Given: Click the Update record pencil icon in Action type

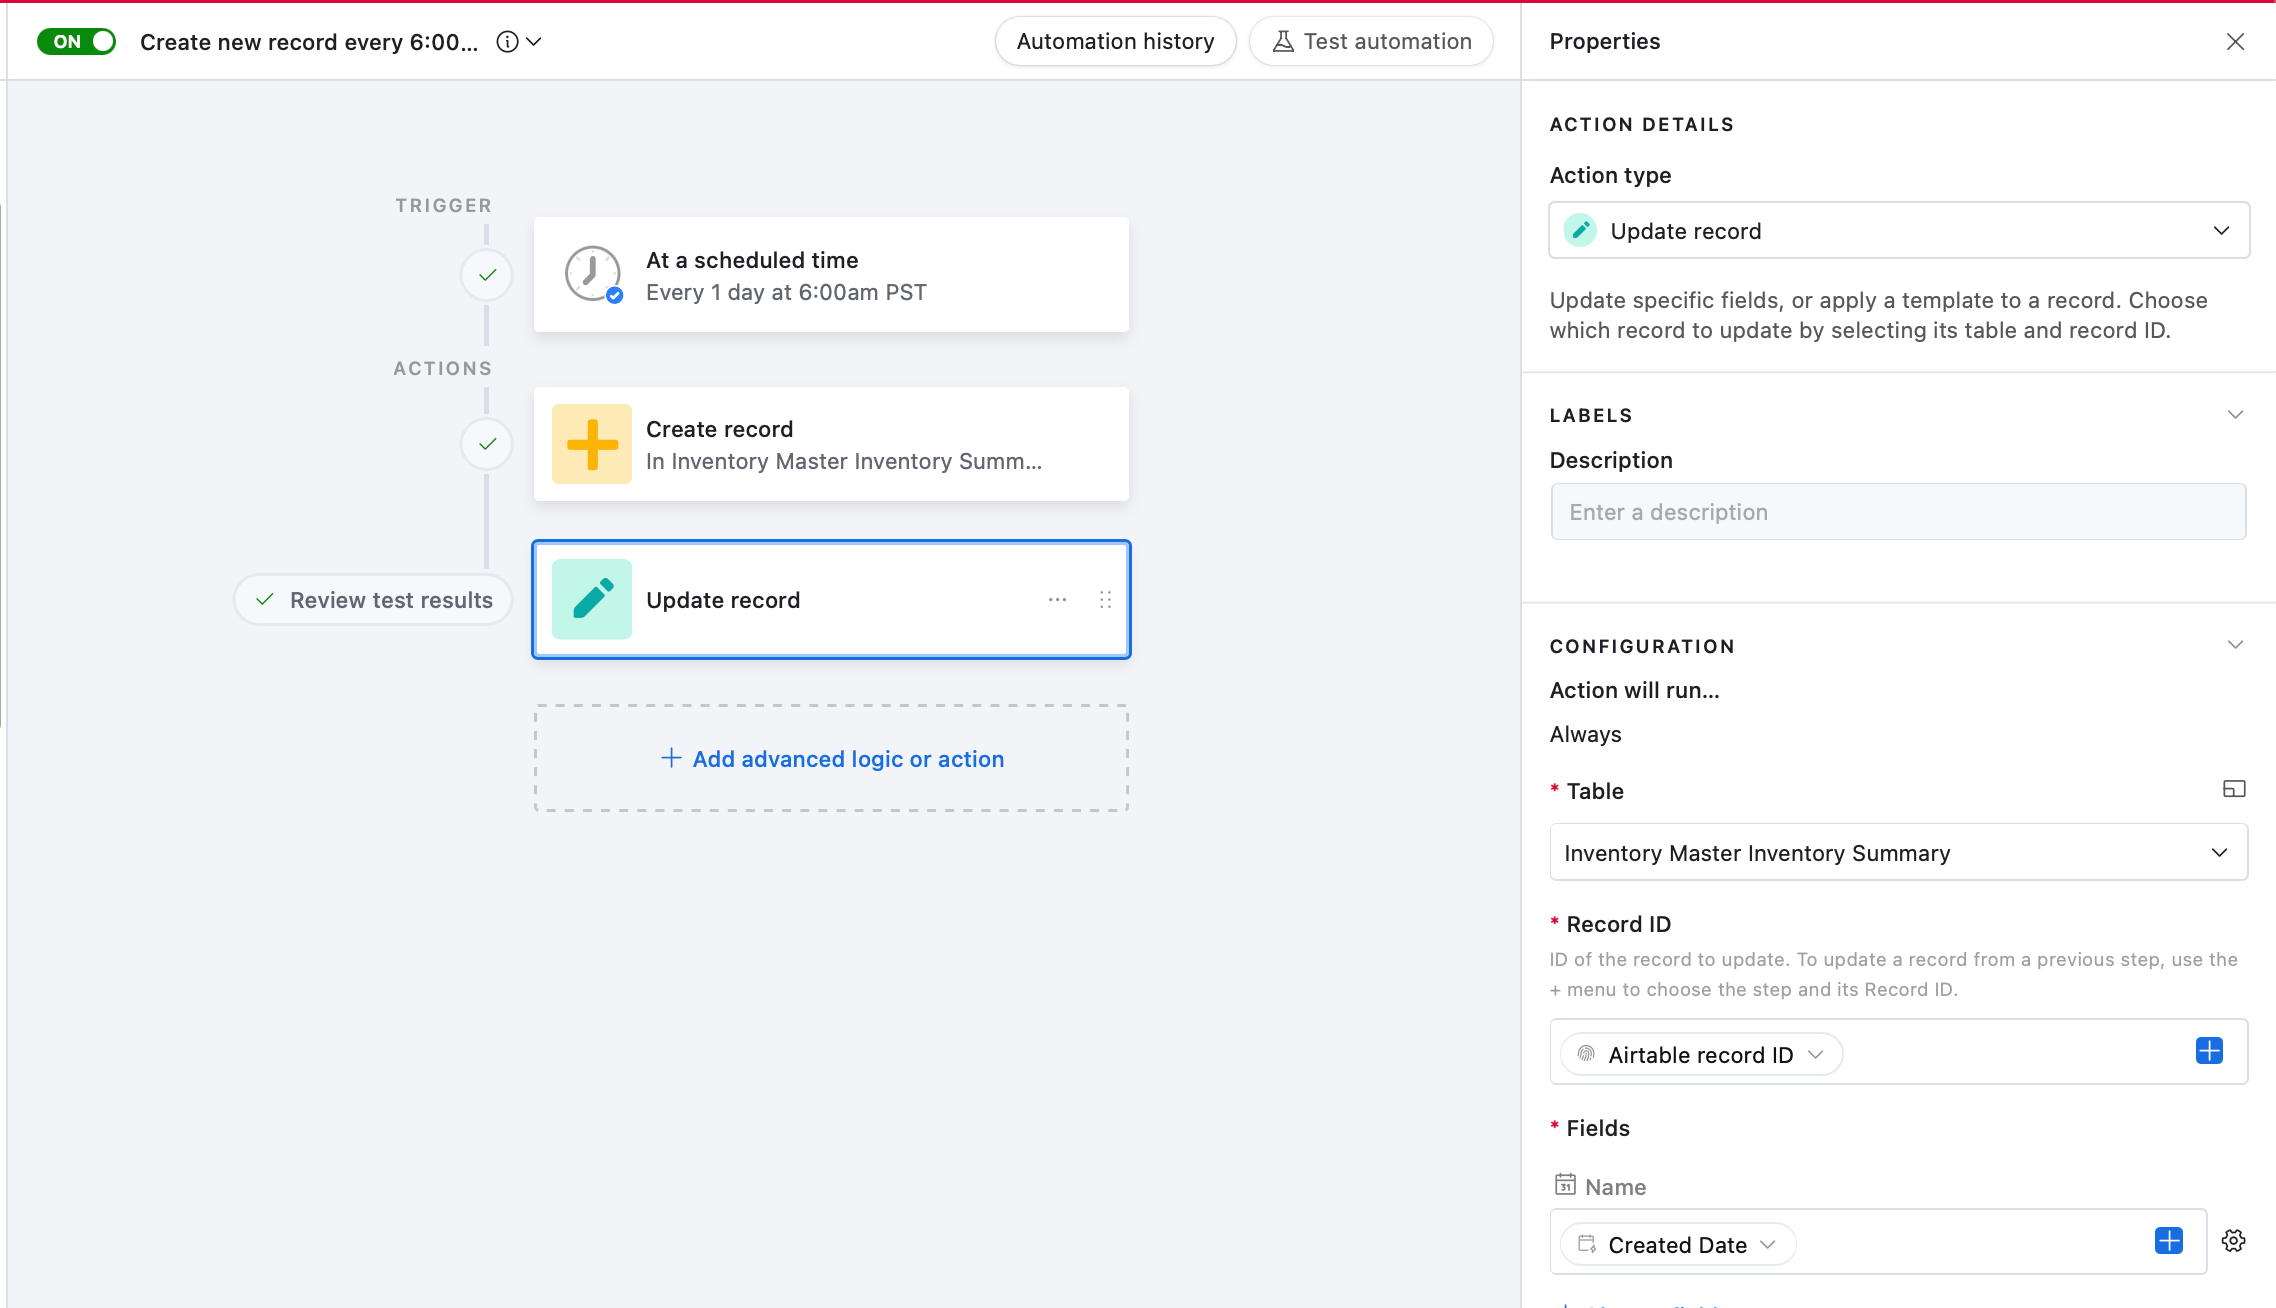Looking at the screenshot, I should click(1580, 230).
